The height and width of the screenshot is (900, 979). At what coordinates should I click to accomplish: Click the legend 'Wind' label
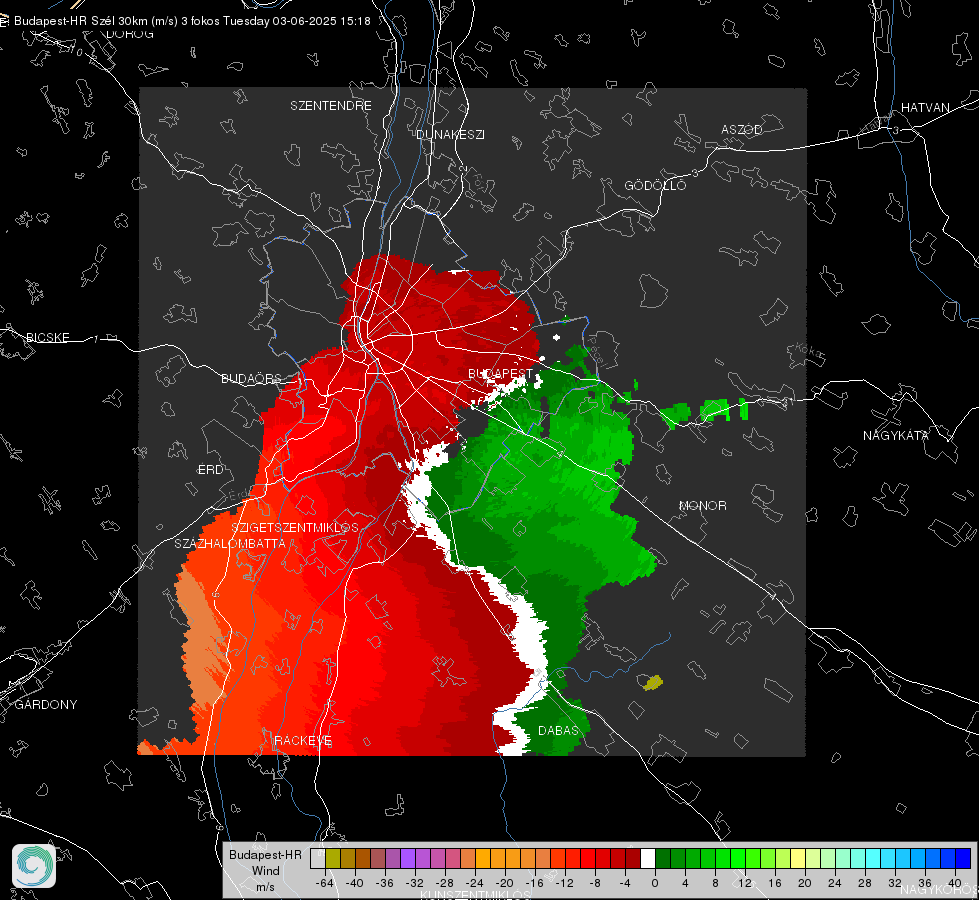265,870
